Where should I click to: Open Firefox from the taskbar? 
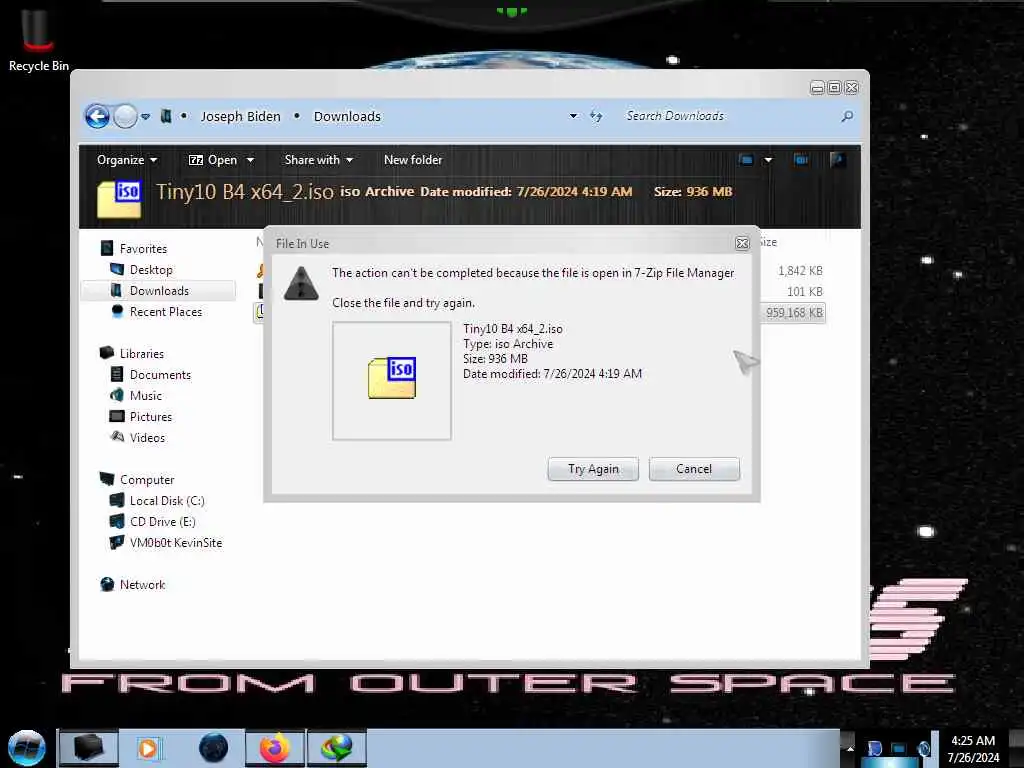pyautogui.click(x=275, y=748)
